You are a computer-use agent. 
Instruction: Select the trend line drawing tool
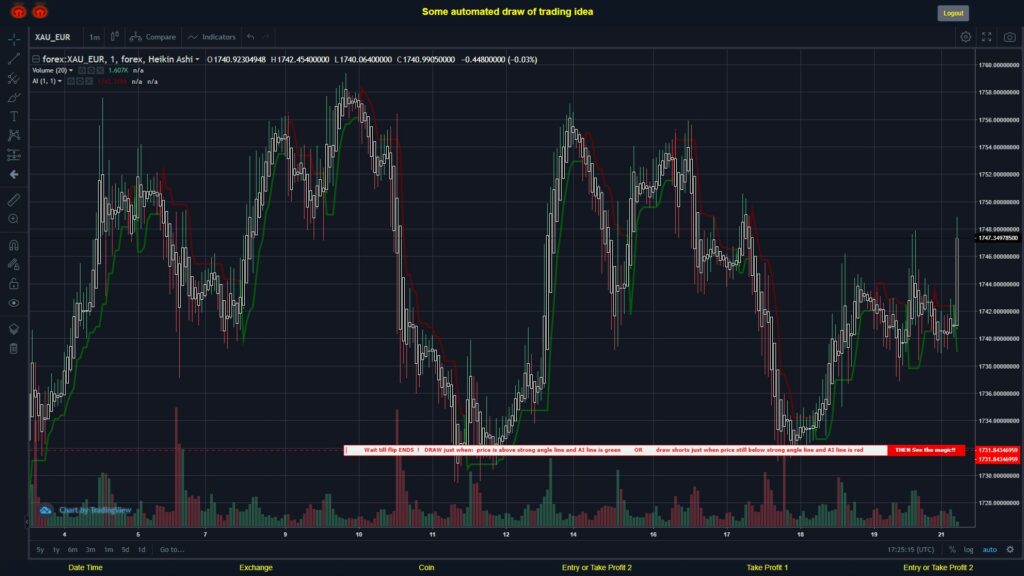point(14,59)
